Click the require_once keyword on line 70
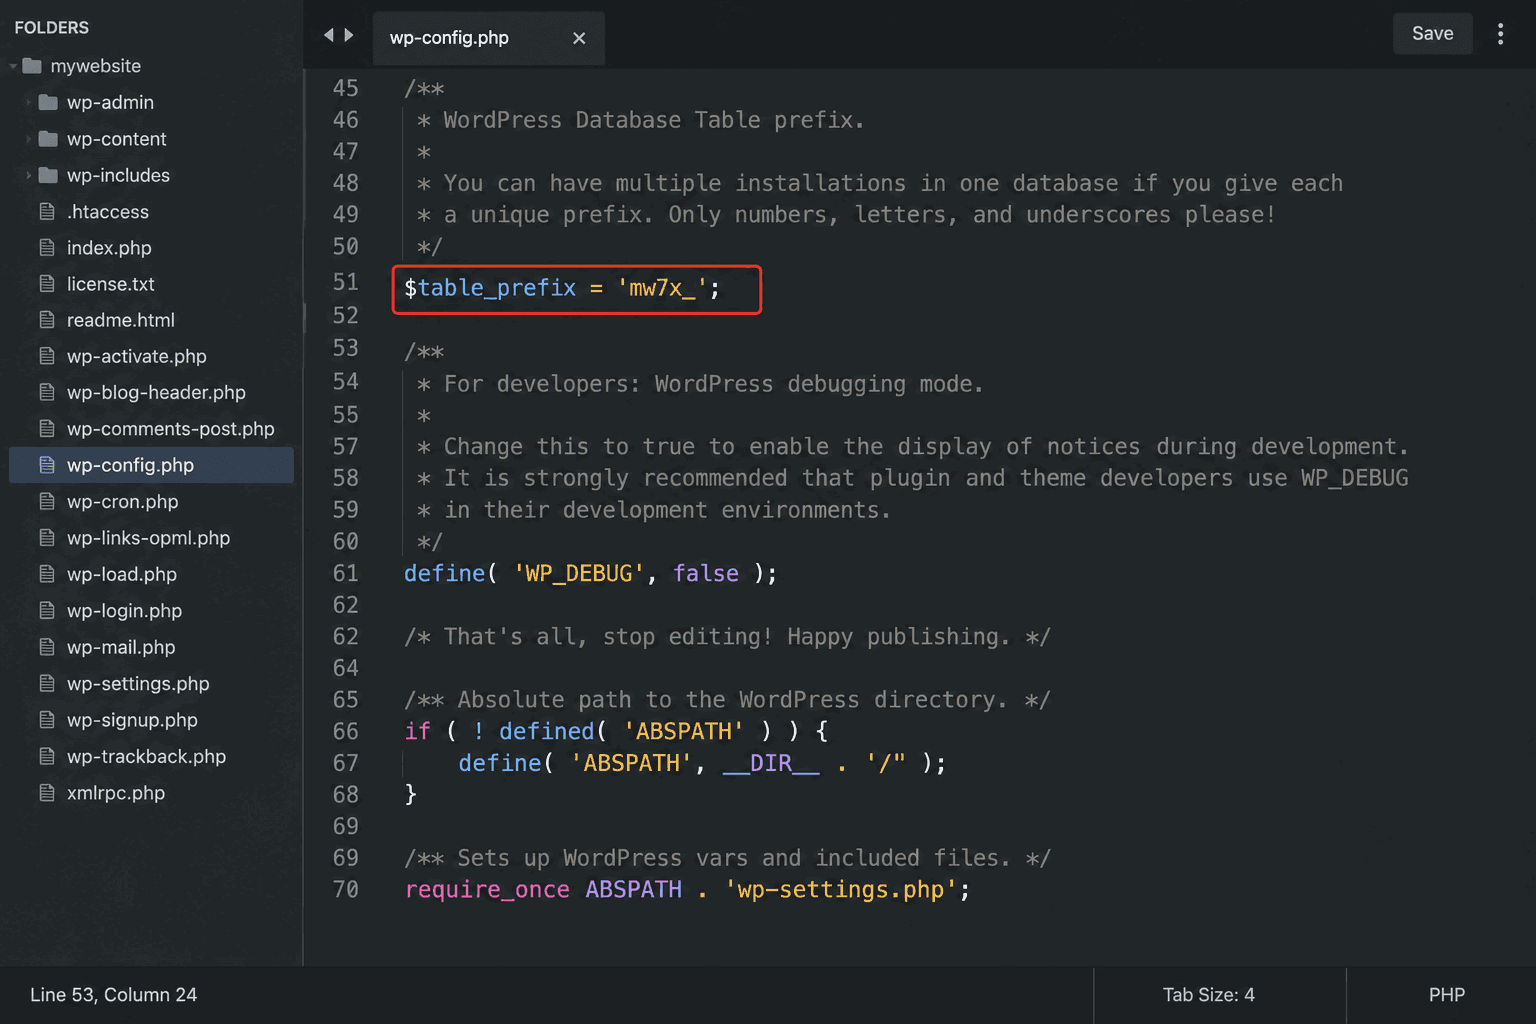This screenshot has width=1536, height=1024. click(x=487, y=890)
